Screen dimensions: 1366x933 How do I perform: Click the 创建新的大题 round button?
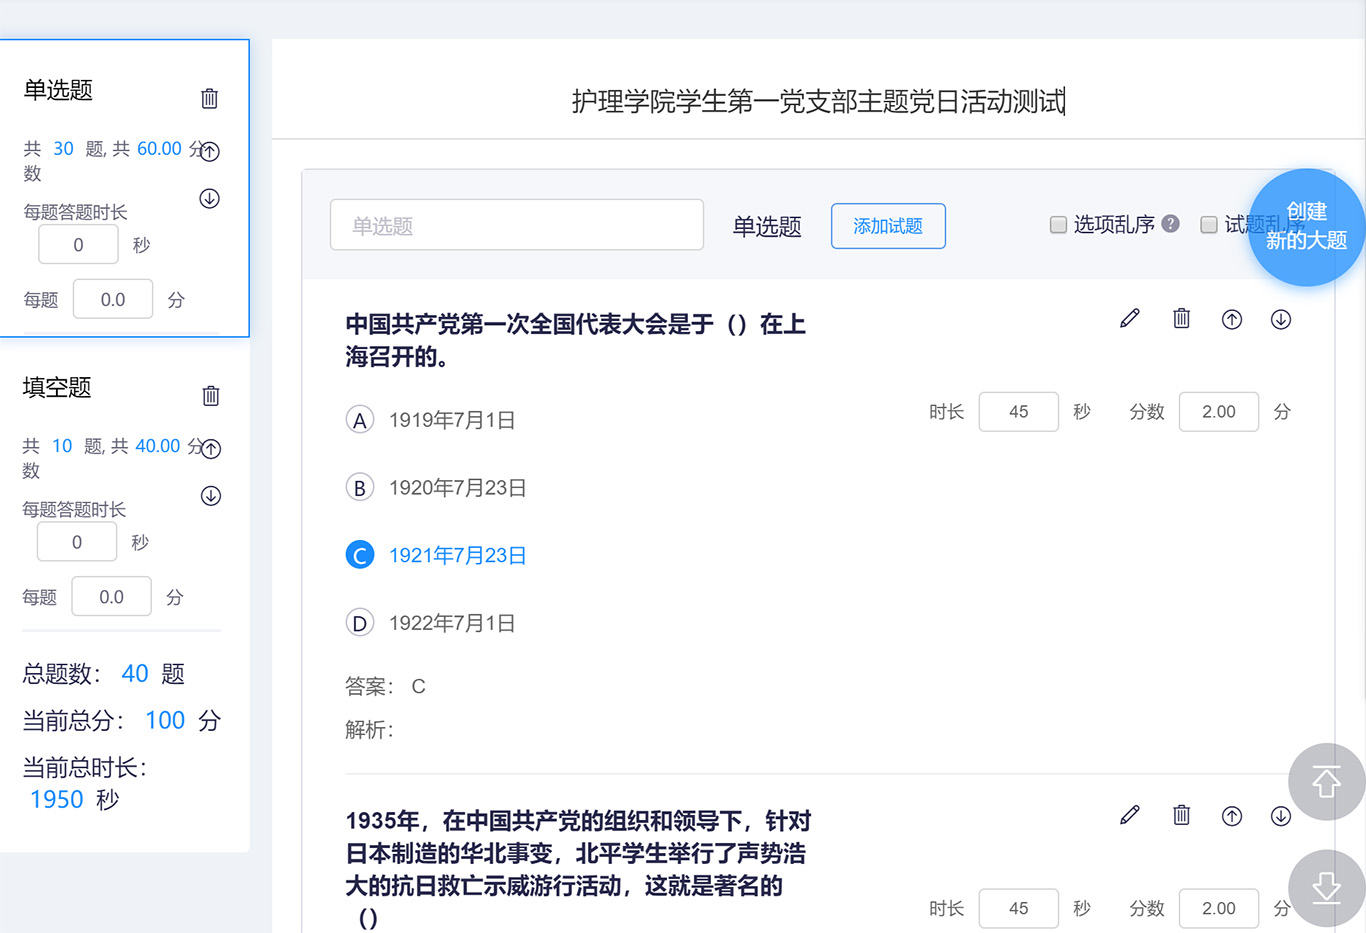tap(1305, 227)
